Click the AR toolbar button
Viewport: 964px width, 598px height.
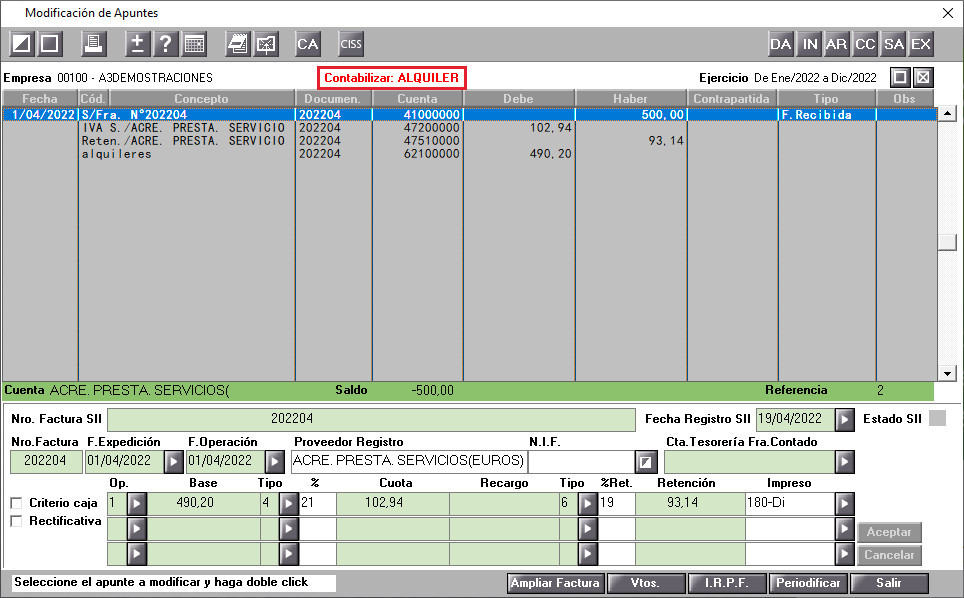(x=836, y=44)
